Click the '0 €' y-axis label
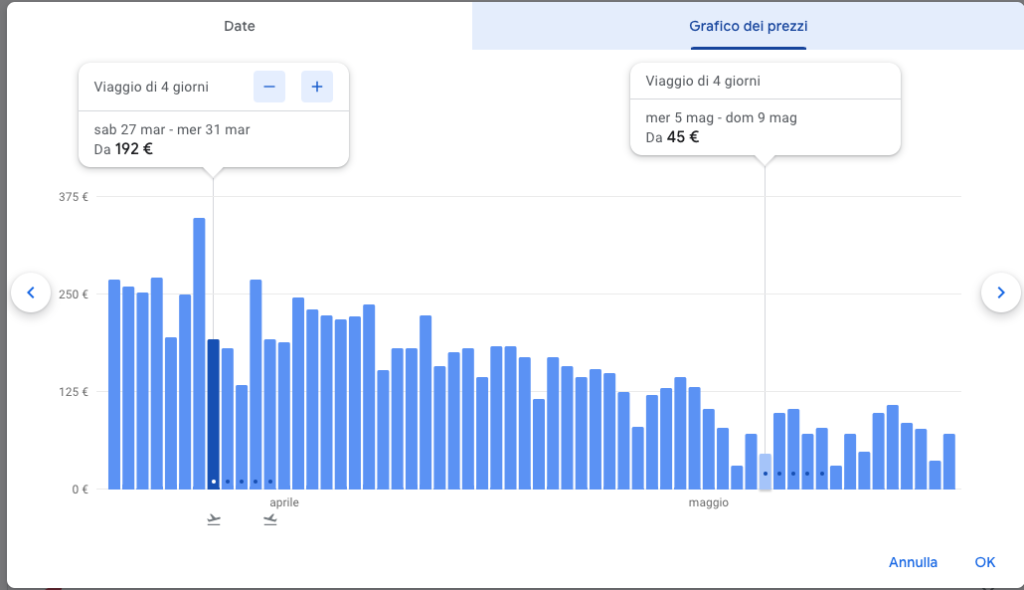This screenshot has width=1024, height=590. [x=80, y=489]
